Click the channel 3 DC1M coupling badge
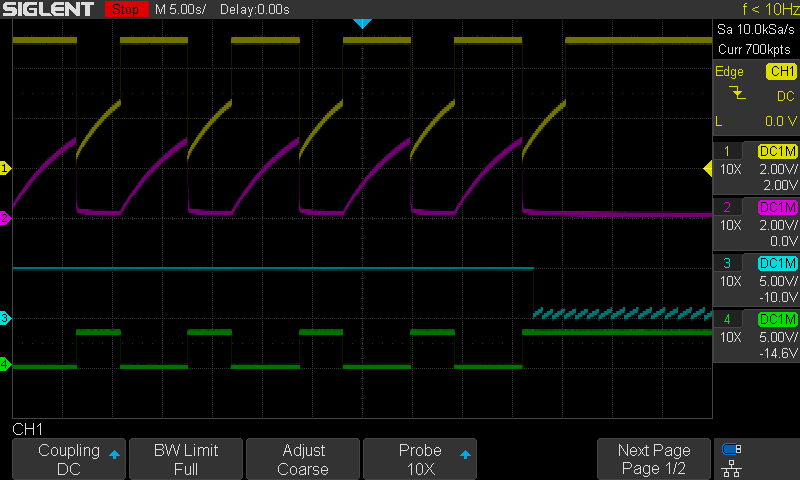 [778, 263]
